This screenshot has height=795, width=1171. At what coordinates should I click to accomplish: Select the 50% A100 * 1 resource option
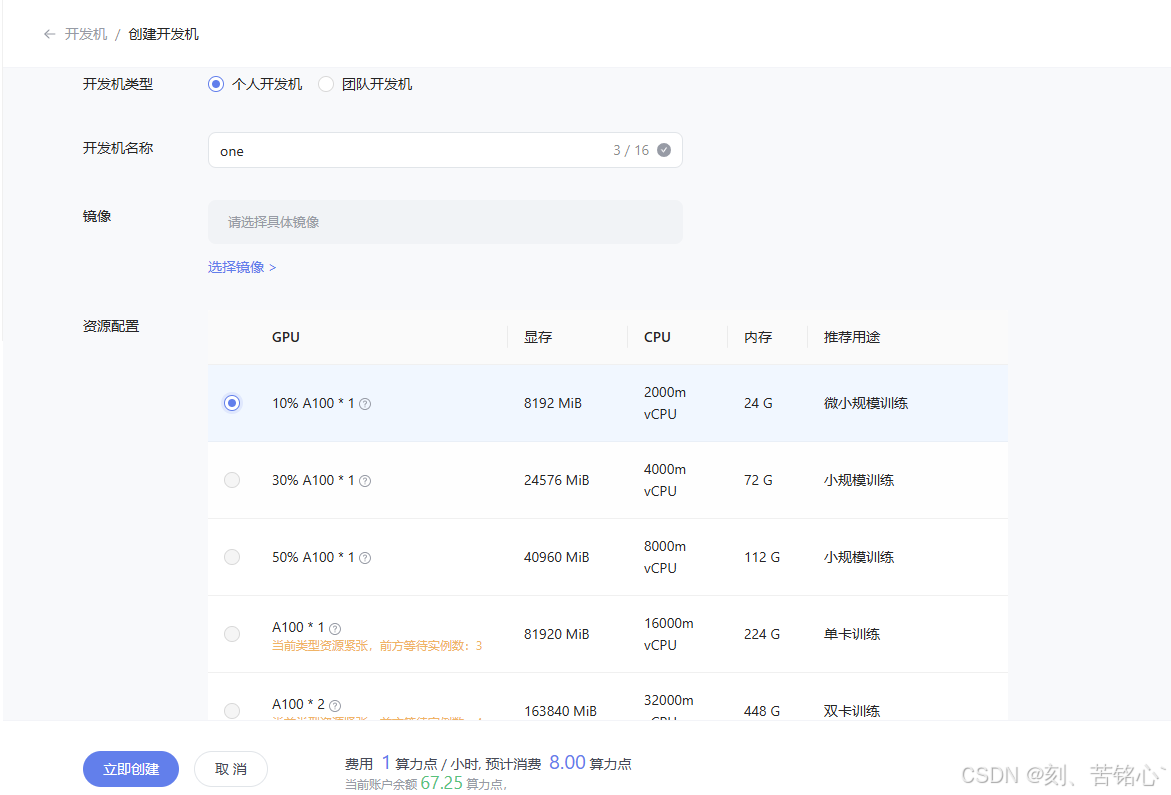232,557
